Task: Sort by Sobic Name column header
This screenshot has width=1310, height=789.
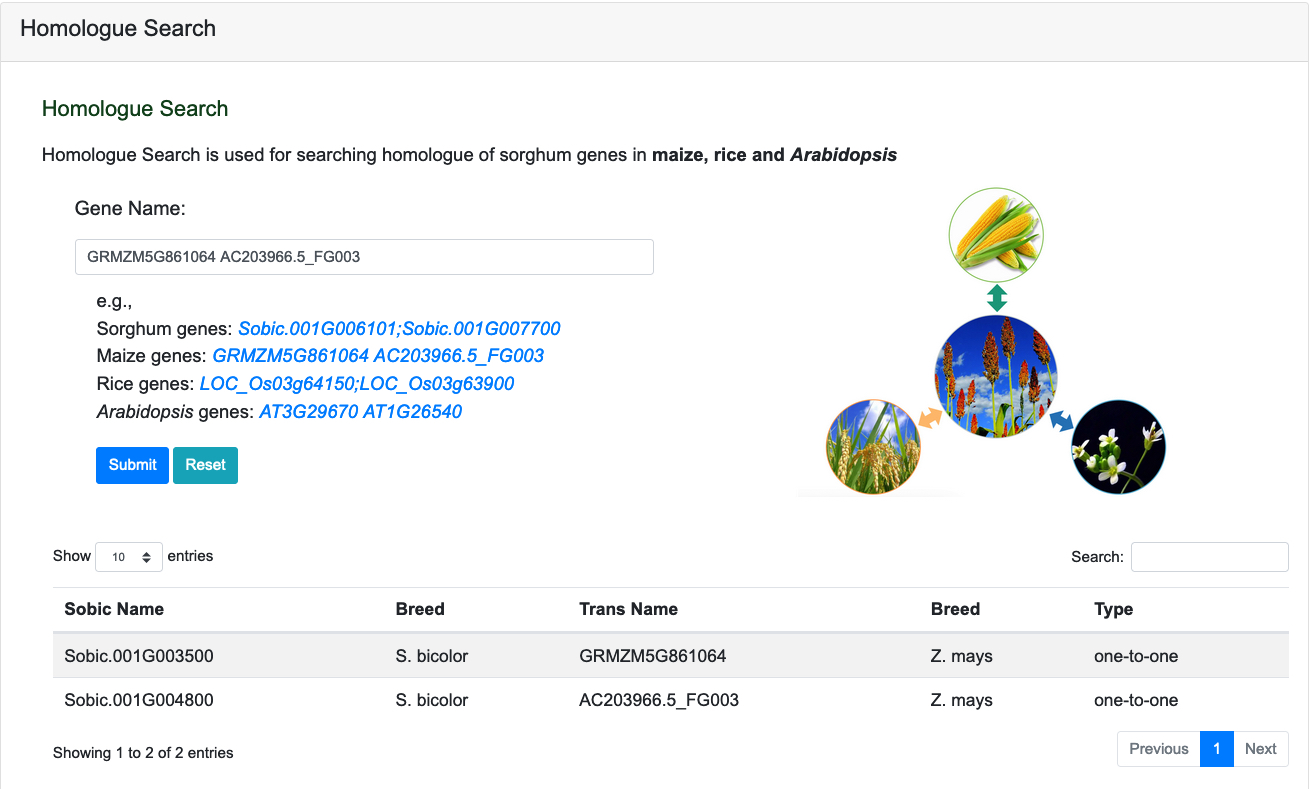Action: [x=114, y=609]
